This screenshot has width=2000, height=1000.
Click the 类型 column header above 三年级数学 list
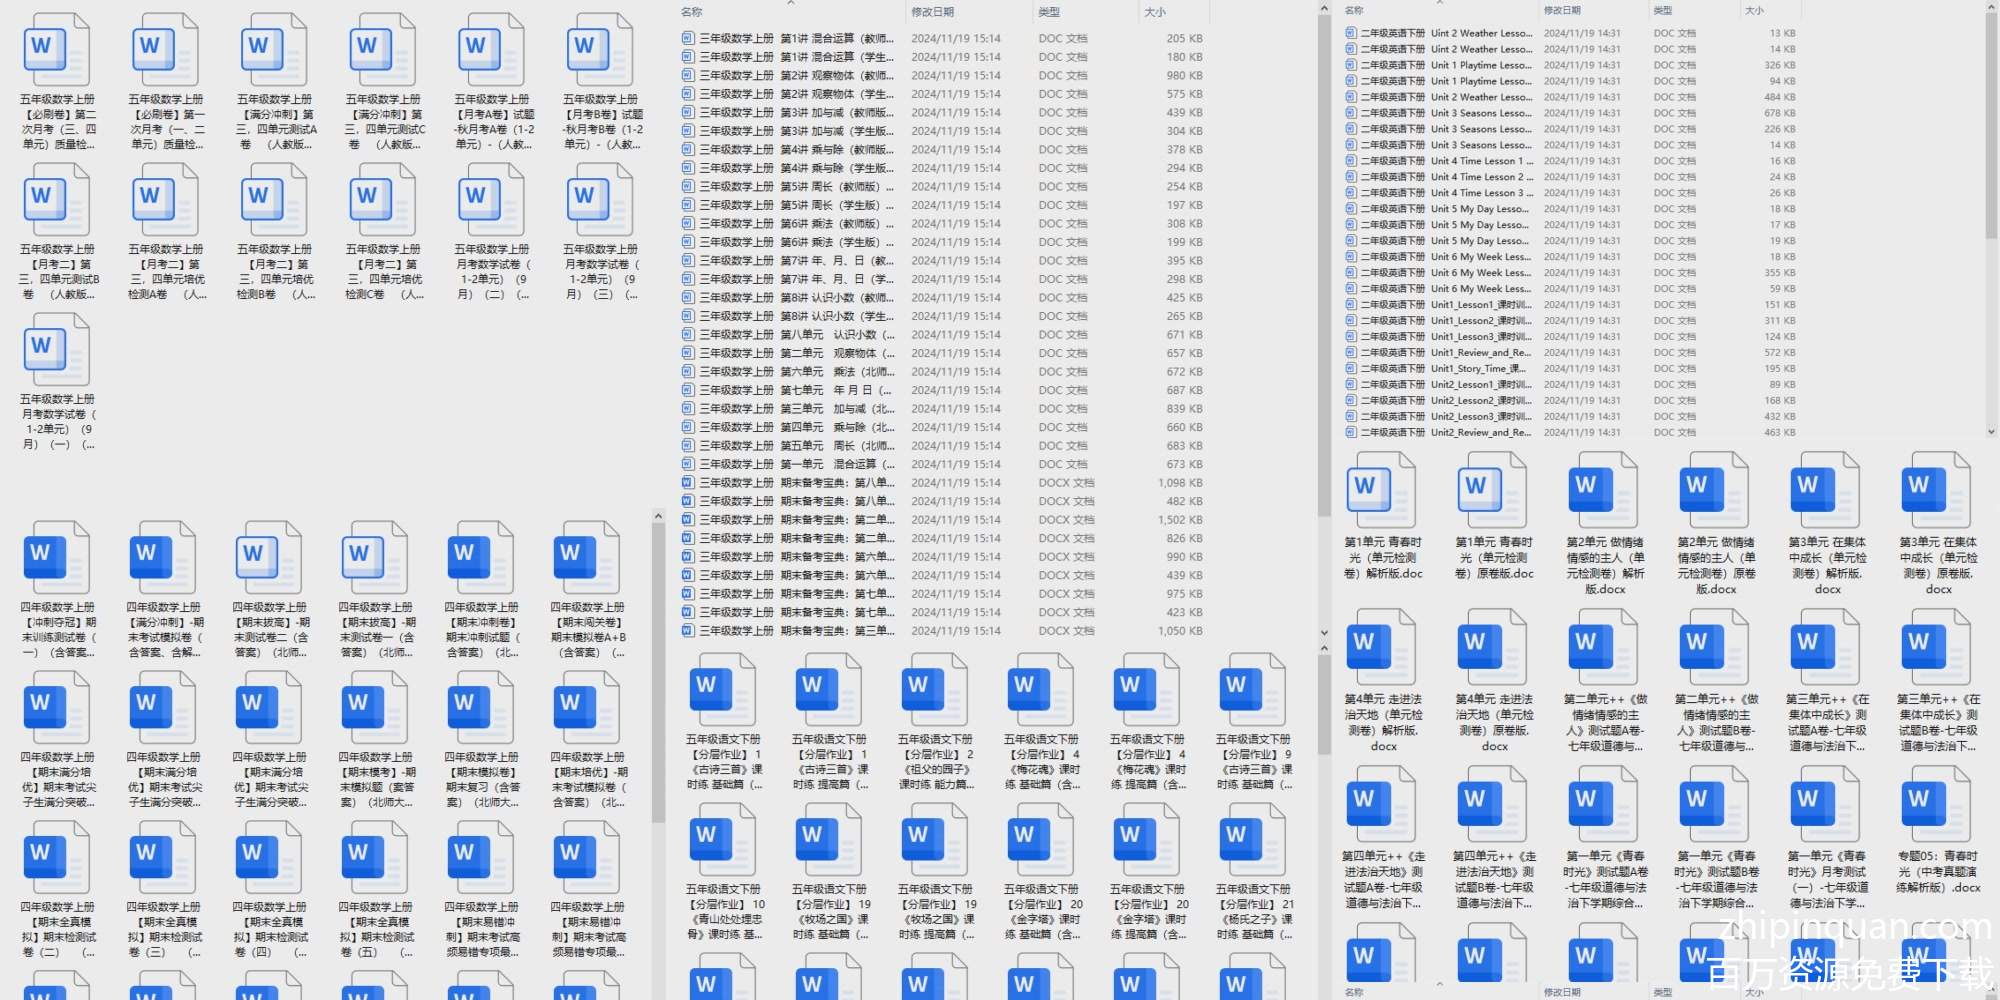[x=1049, y=12]
